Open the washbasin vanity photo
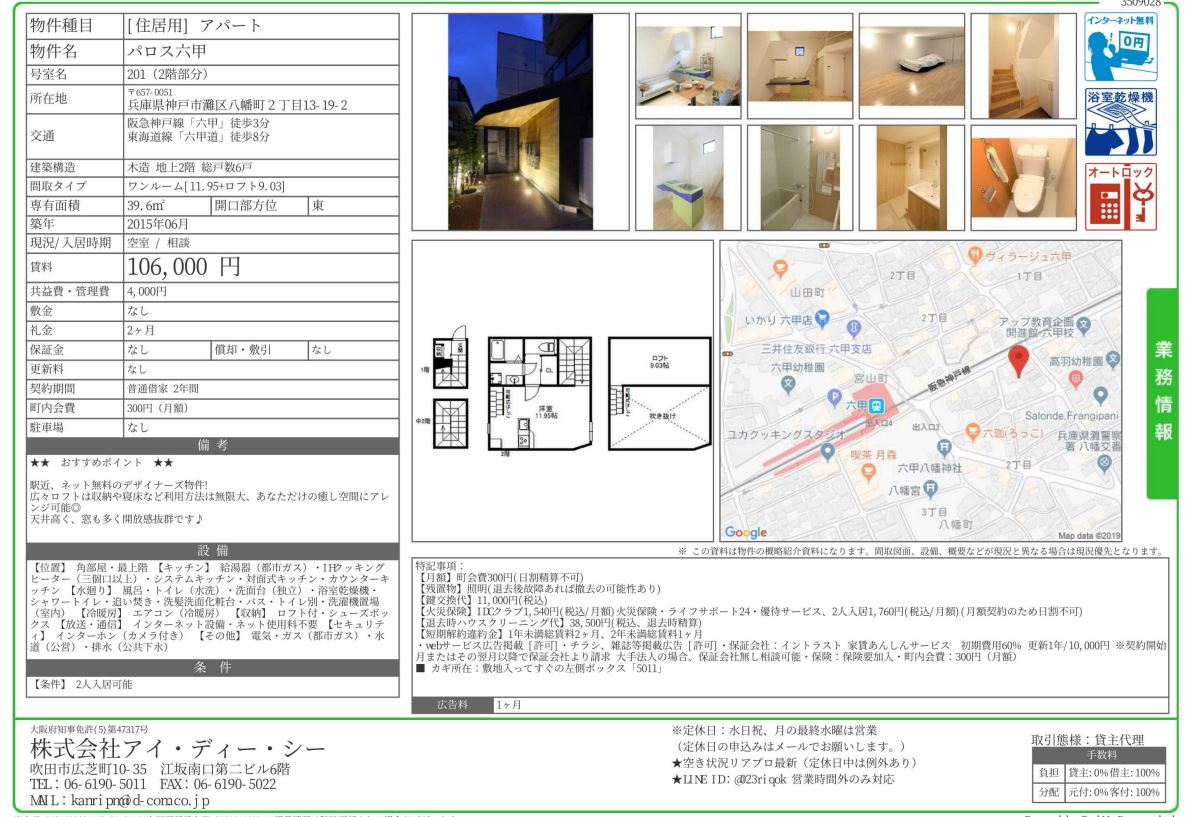This screenshot has height=817, width=1185. pos(911,178)
